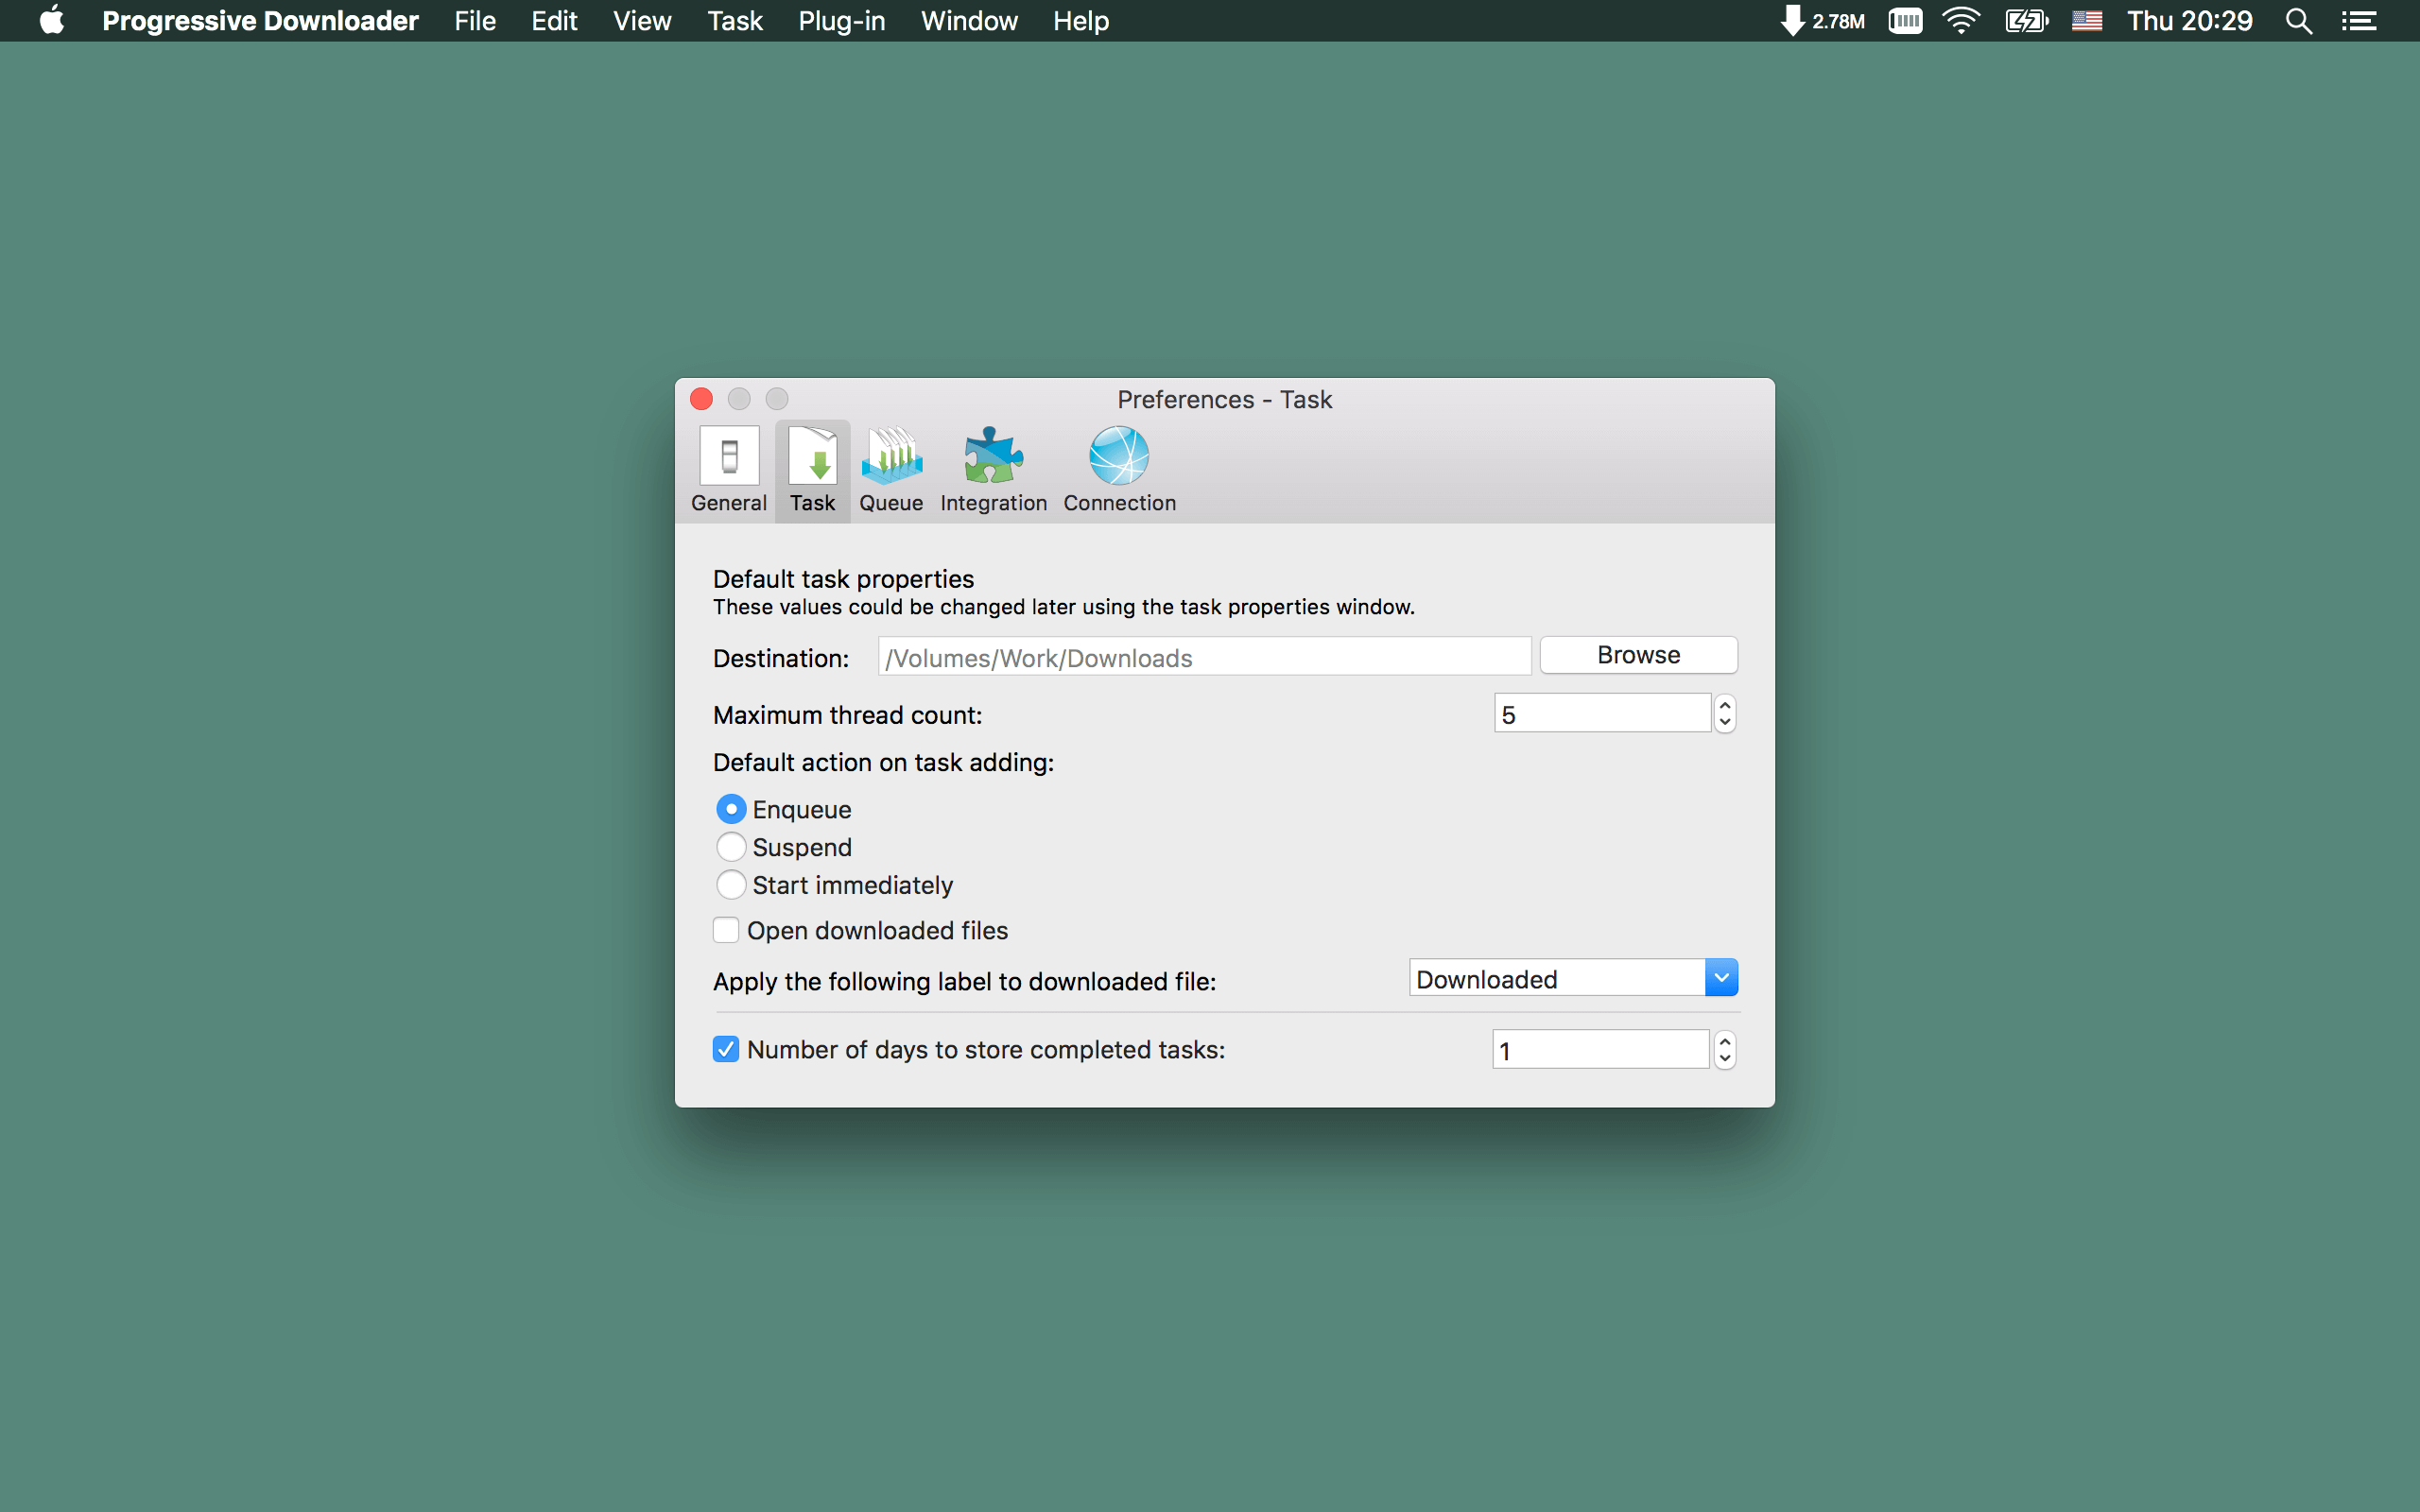
Task: Click the Default task properties heading
Action: 843,579
